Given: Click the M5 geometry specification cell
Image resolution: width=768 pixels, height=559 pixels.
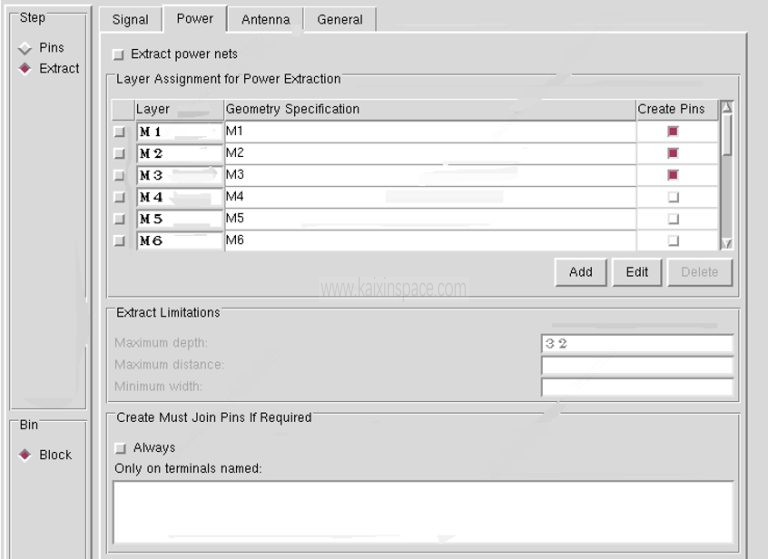Looking at the screenshot, I should 430,218.
